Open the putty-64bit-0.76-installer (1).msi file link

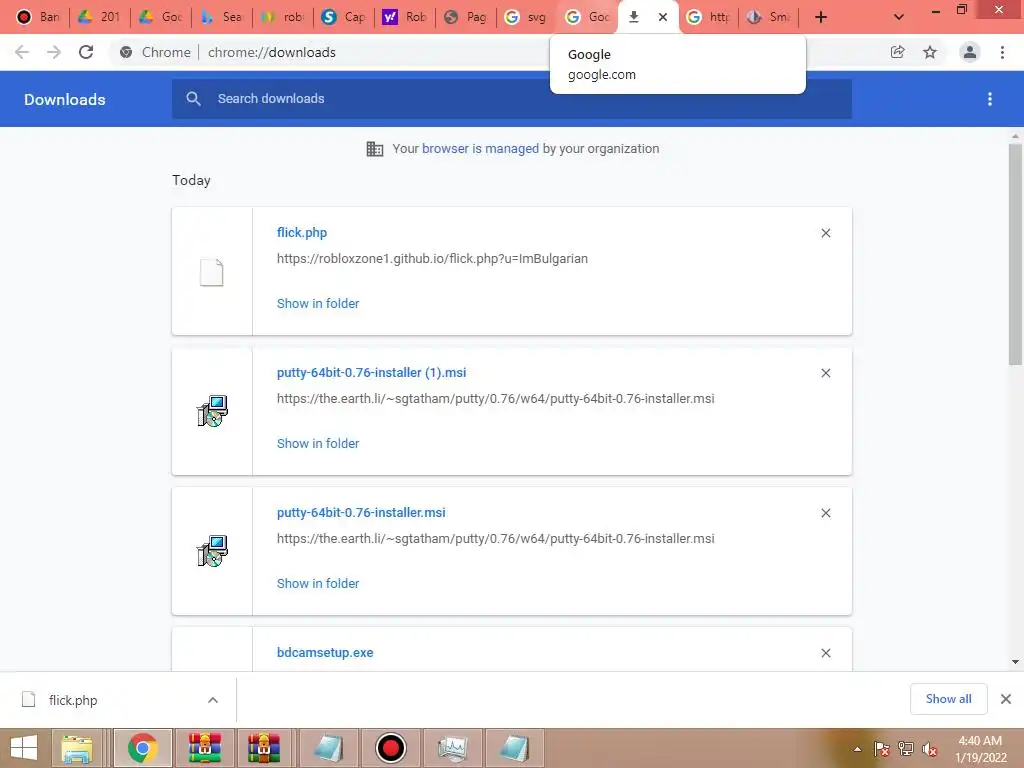coord(372,372)
